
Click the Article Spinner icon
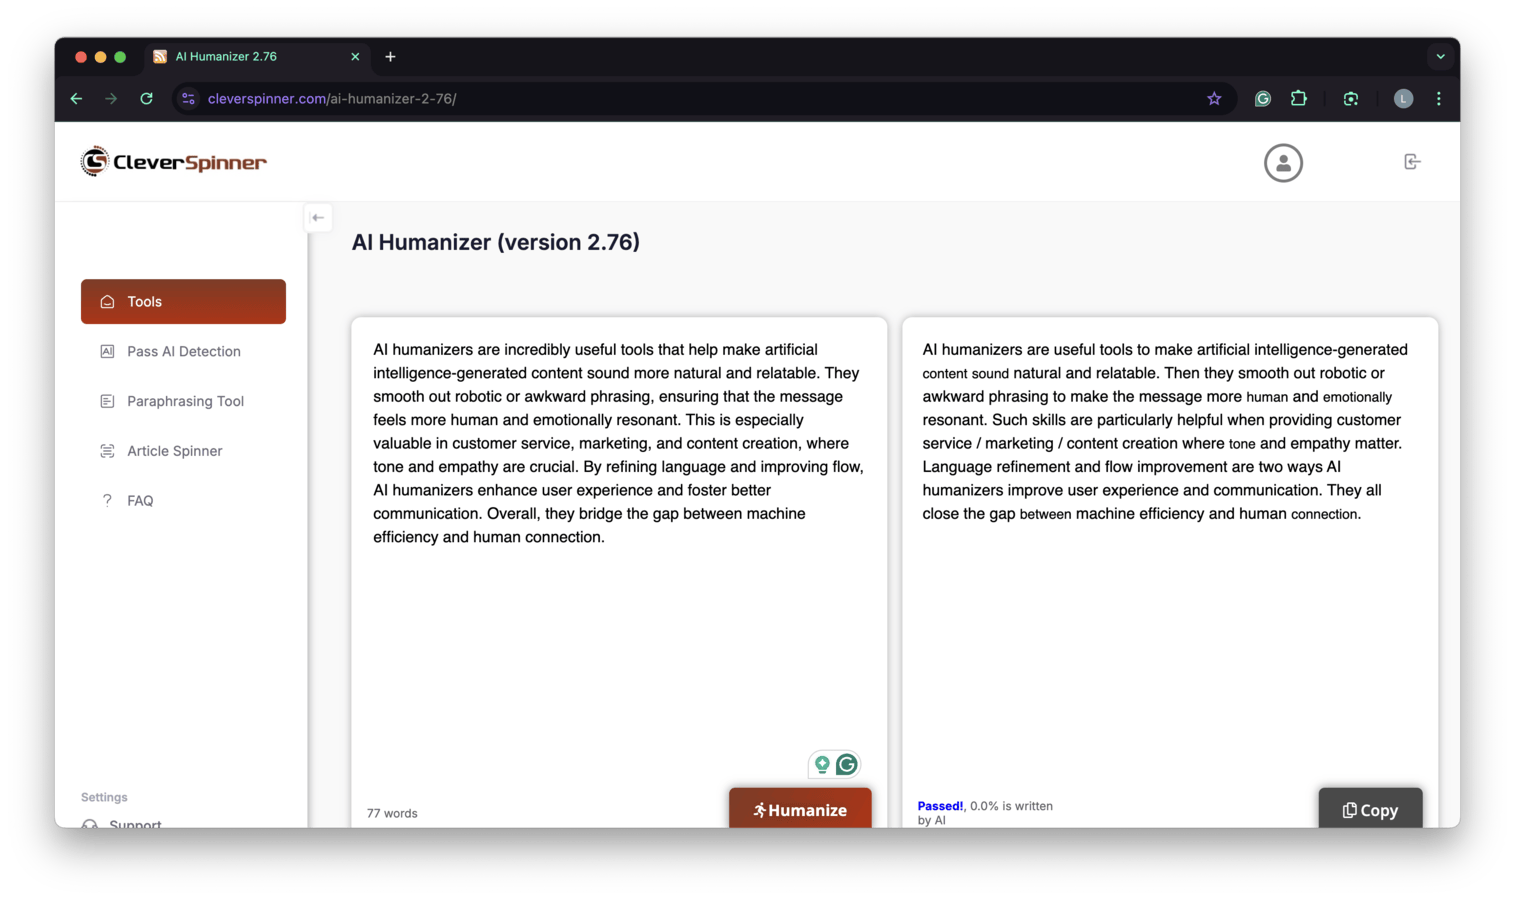pyautogui.click(x=107, y=451)
